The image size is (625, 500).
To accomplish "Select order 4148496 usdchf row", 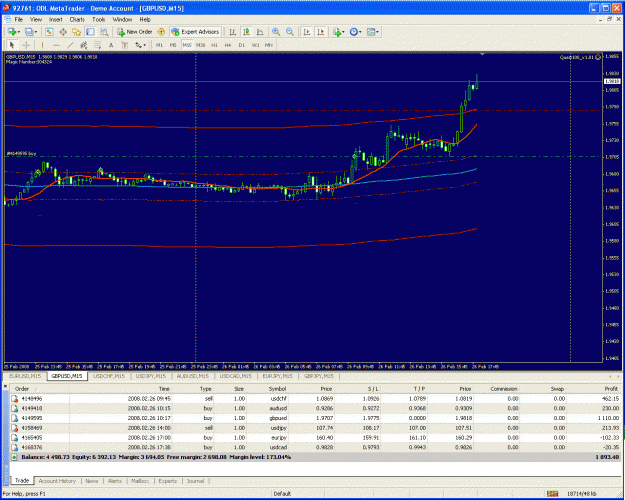I will coord(315,398).
